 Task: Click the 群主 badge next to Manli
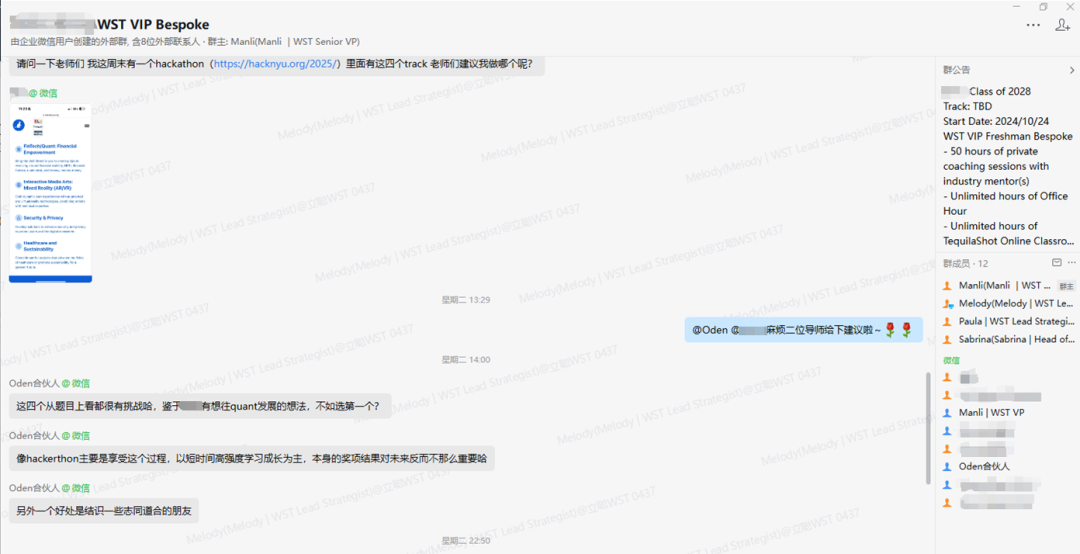(1066, 286)
